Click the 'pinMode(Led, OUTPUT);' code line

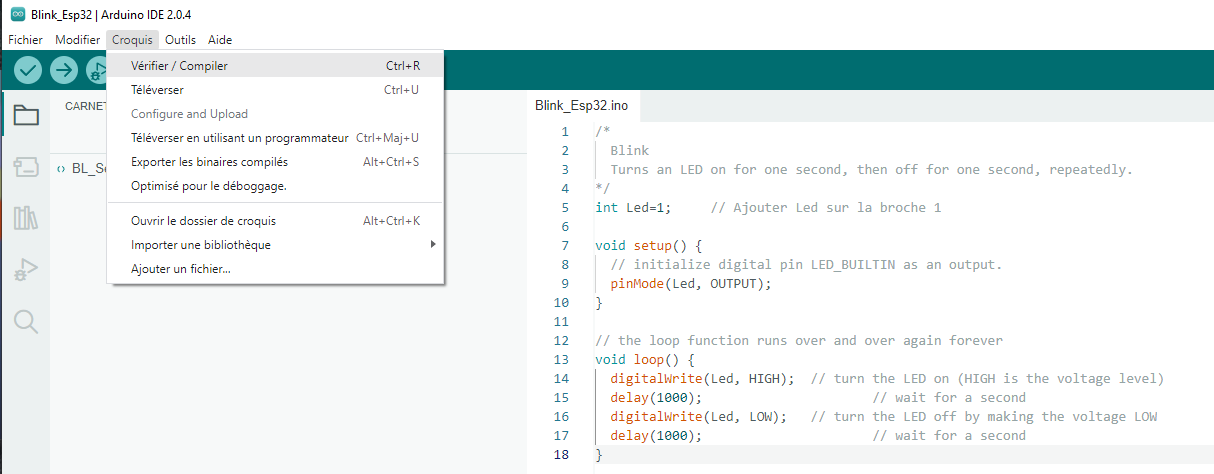(691, 284)
